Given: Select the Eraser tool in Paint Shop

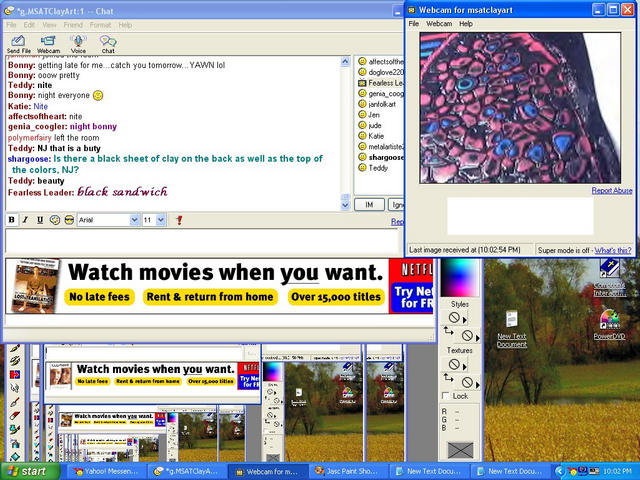Looking at the screenshot, I should pos(15,416).
